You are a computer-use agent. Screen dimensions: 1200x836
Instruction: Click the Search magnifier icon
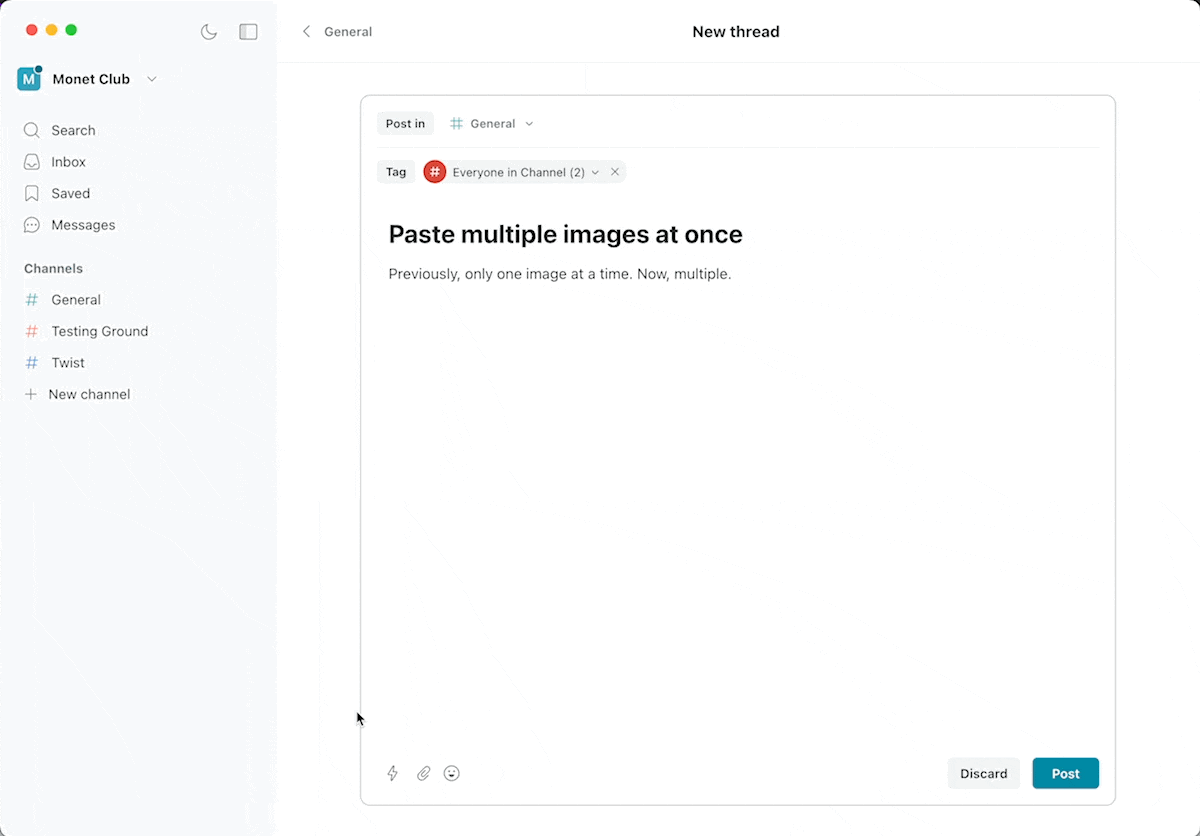point(32,130)
